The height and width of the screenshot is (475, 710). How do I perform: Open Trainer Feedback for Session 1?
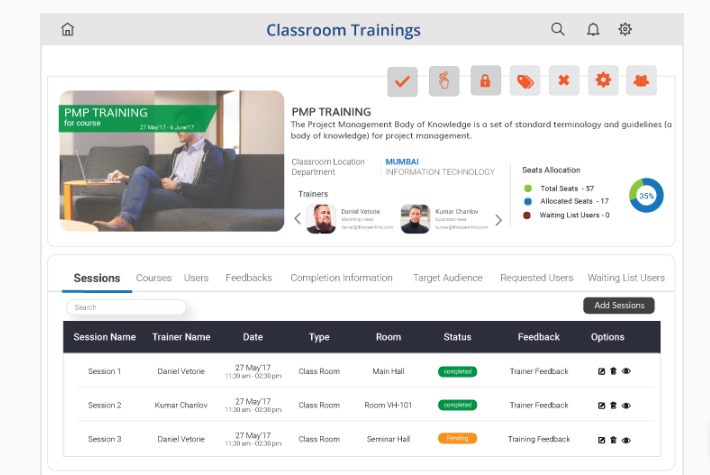pos(539,371)
